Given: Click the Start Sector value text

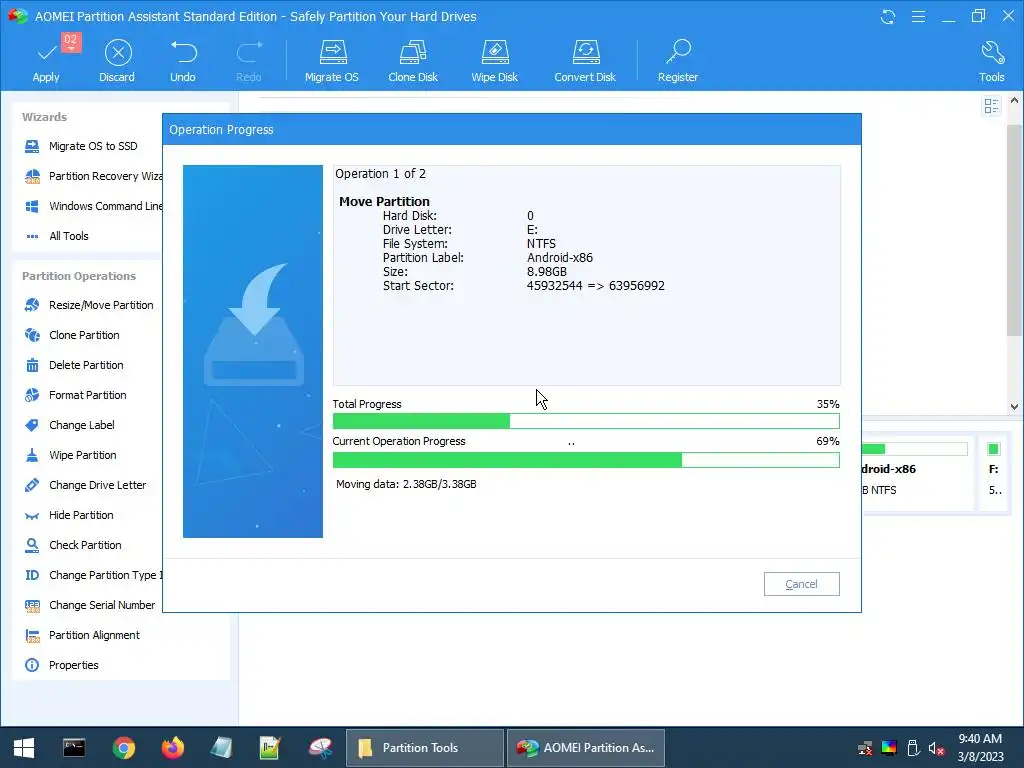Looking at the screenshot, I should tap(596, 285).
